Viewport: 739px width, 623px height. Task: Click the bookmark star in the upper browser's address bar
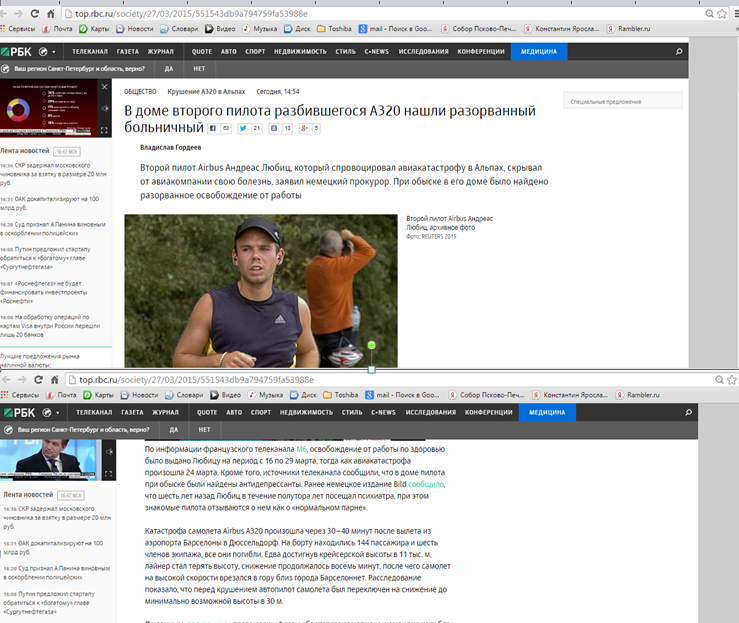pyautogui.click(x=722, y=14)
